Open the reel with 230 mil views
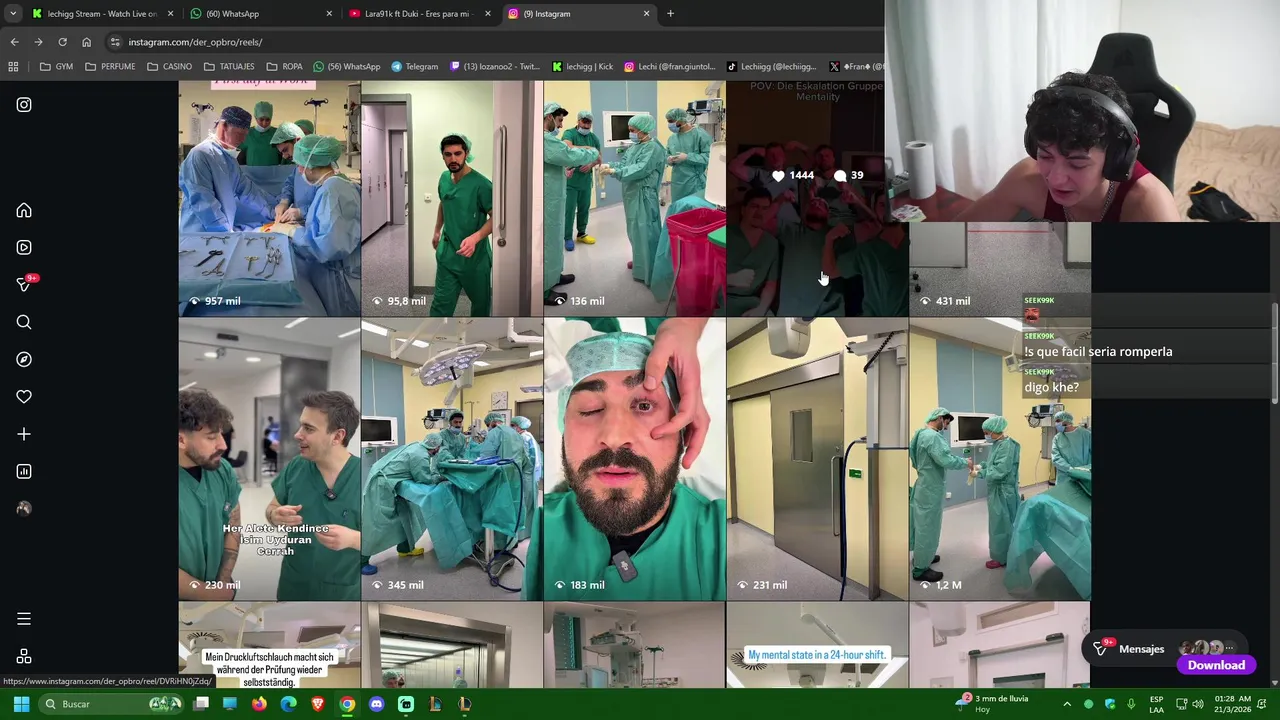The height and width of the screenshot is (720, 1280). [269, 459]
